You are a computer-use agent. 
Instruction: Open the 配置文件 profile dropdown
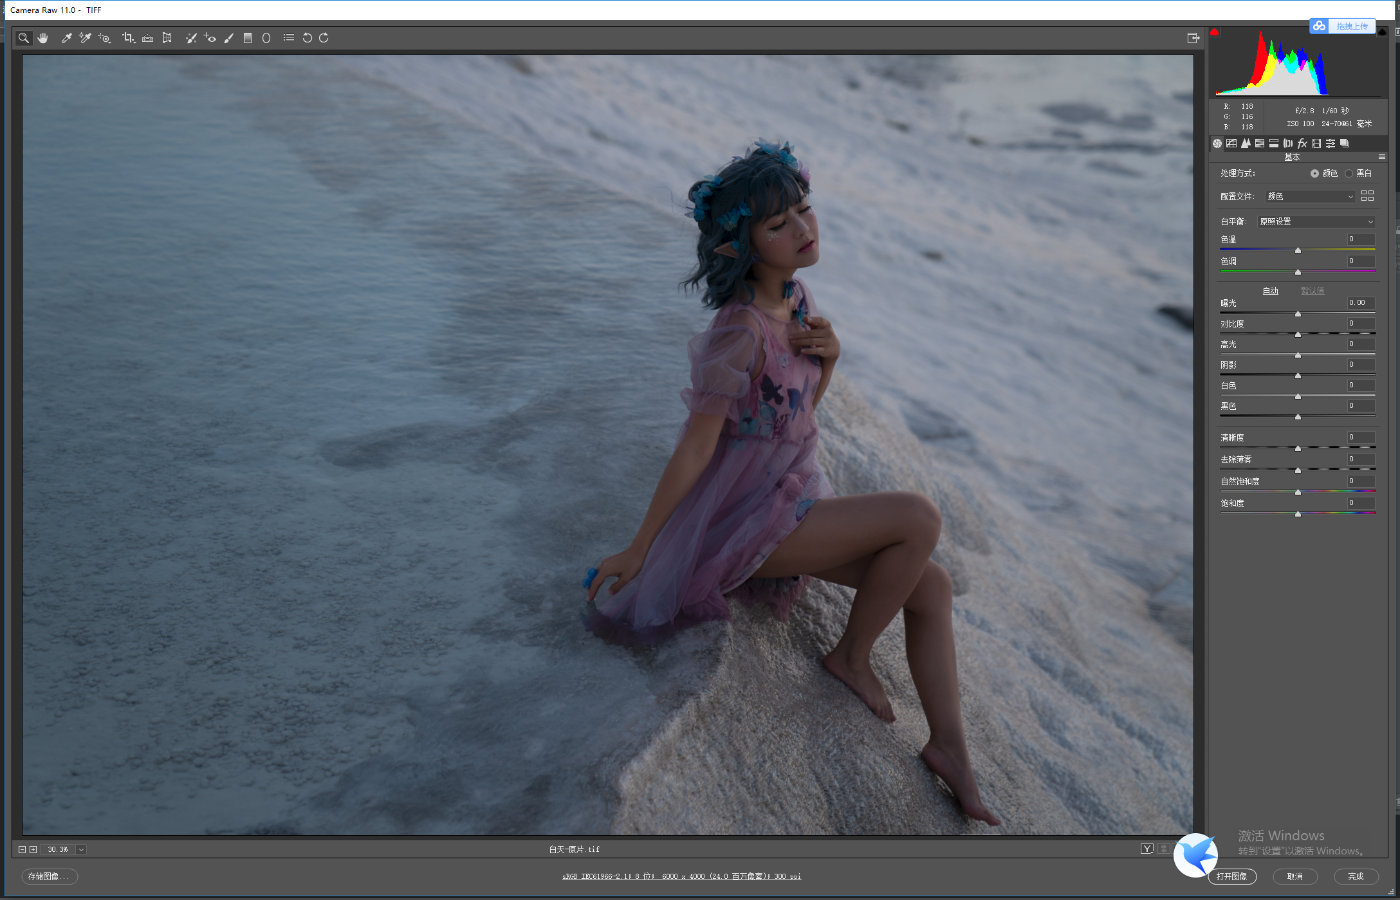point(1309,196)
